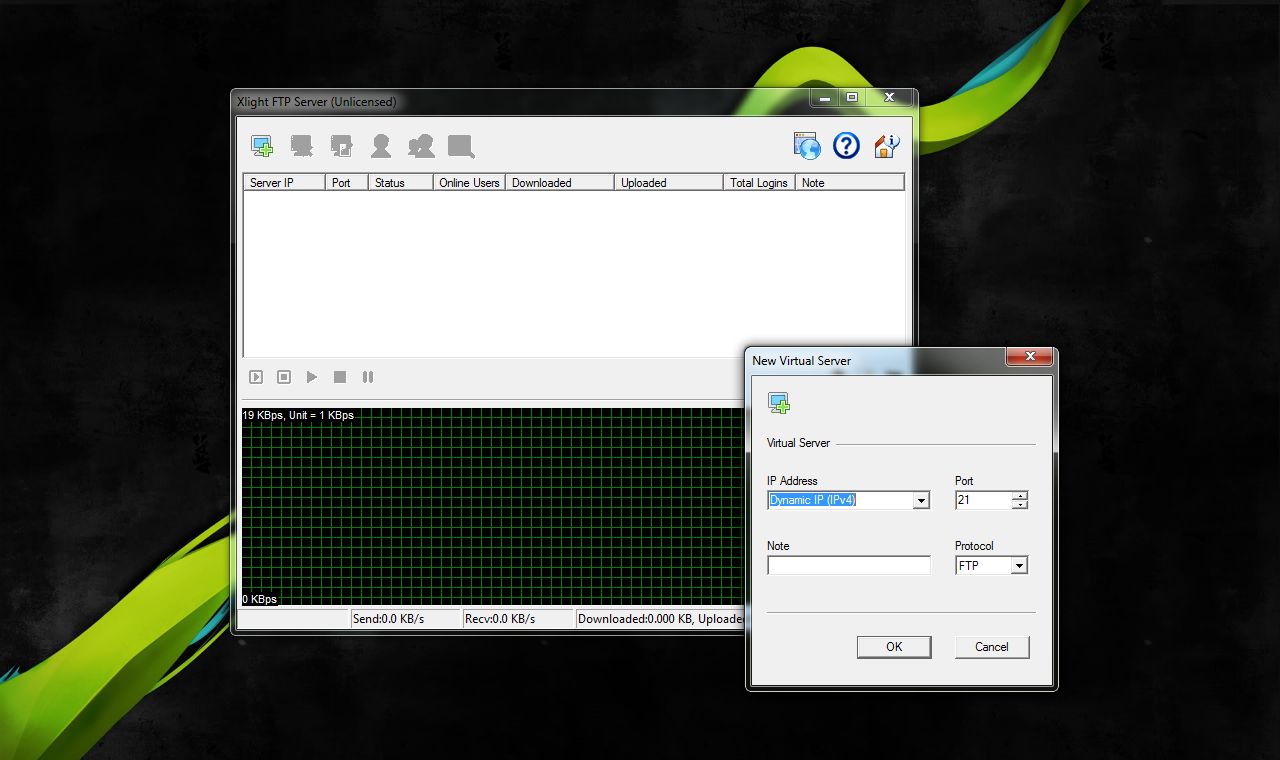Open the Protocol dropdown showing FTP
Image resolution: width=1280 pixels, height=760 pixels.
pyautogui.click(x=1019, y=566)
